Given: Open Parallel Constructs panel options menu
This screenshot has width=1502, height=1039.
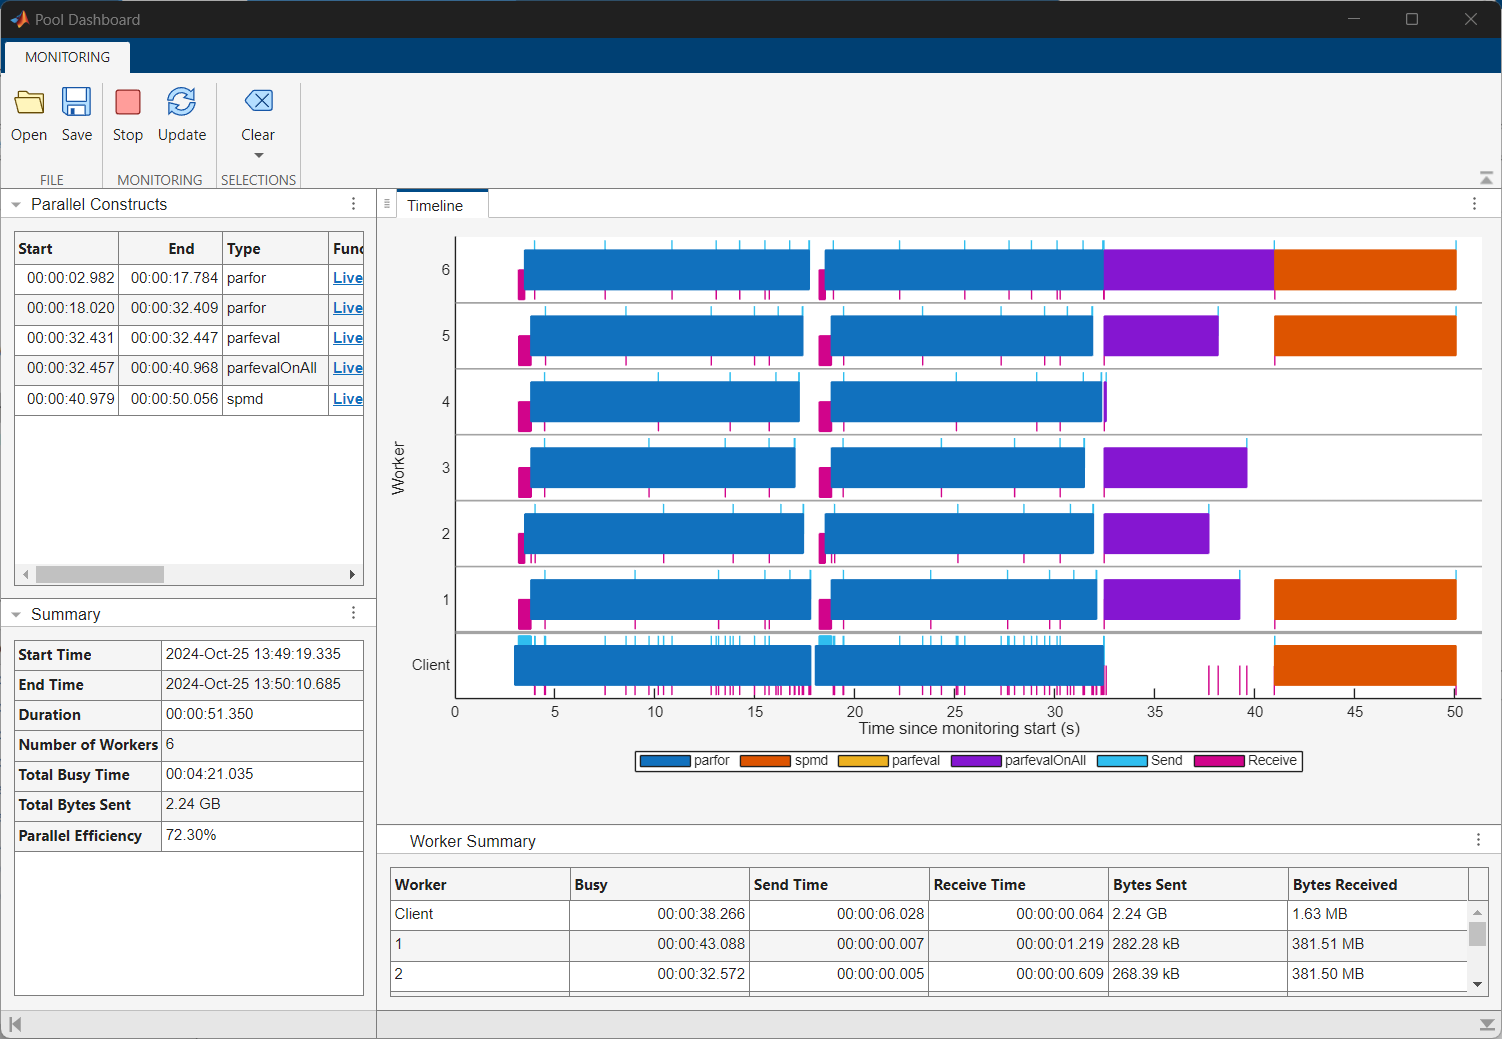Looking at the screenshot, I should (x=353, y=204).
